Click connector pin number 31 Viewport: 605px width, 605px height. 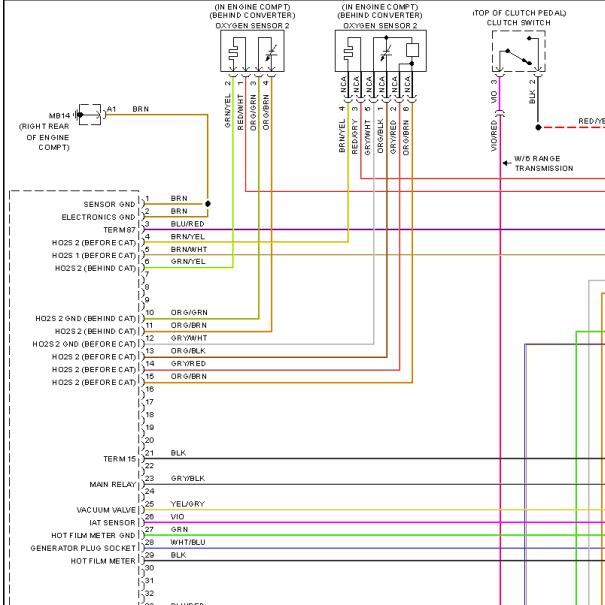click(x=150, y=581)
